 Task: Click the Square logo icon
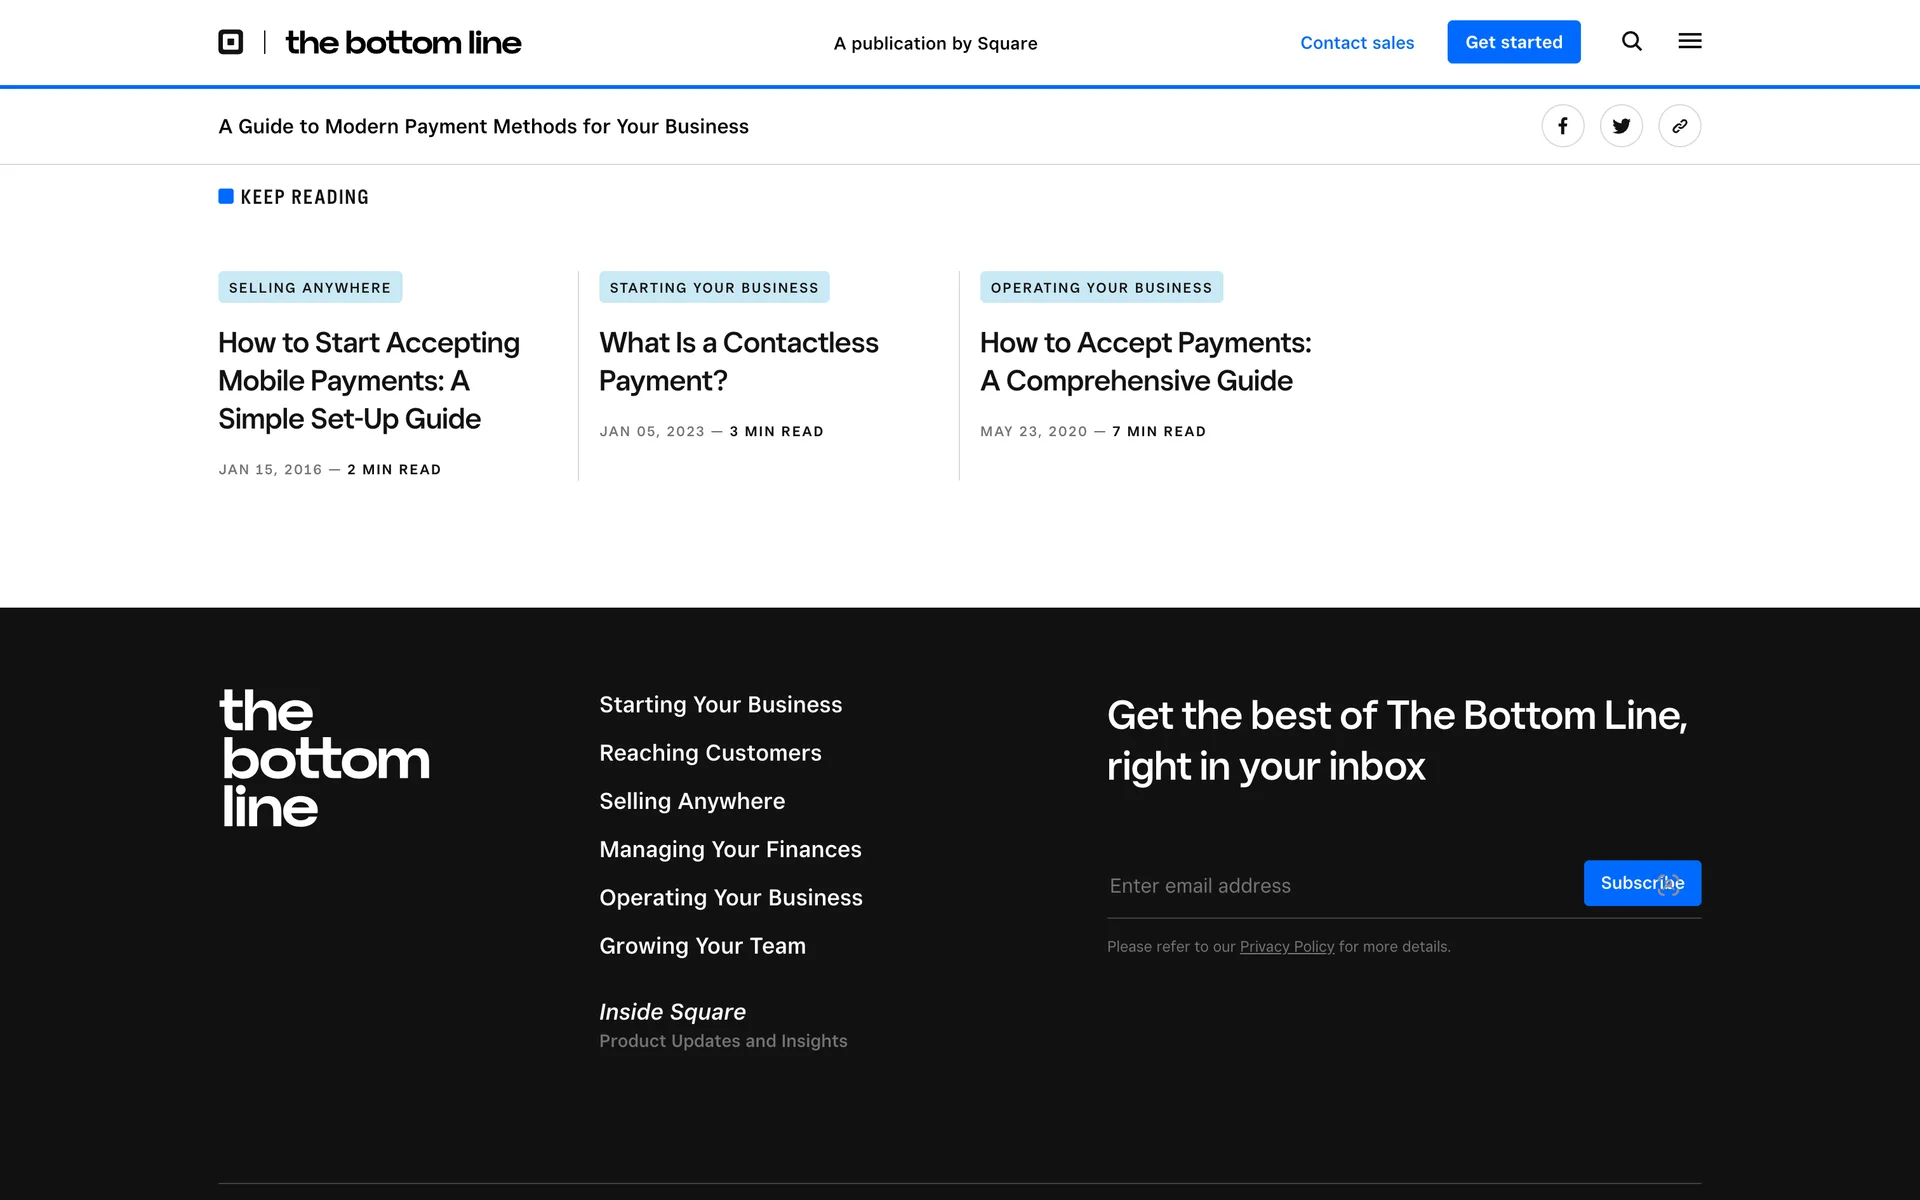[231, 42]
